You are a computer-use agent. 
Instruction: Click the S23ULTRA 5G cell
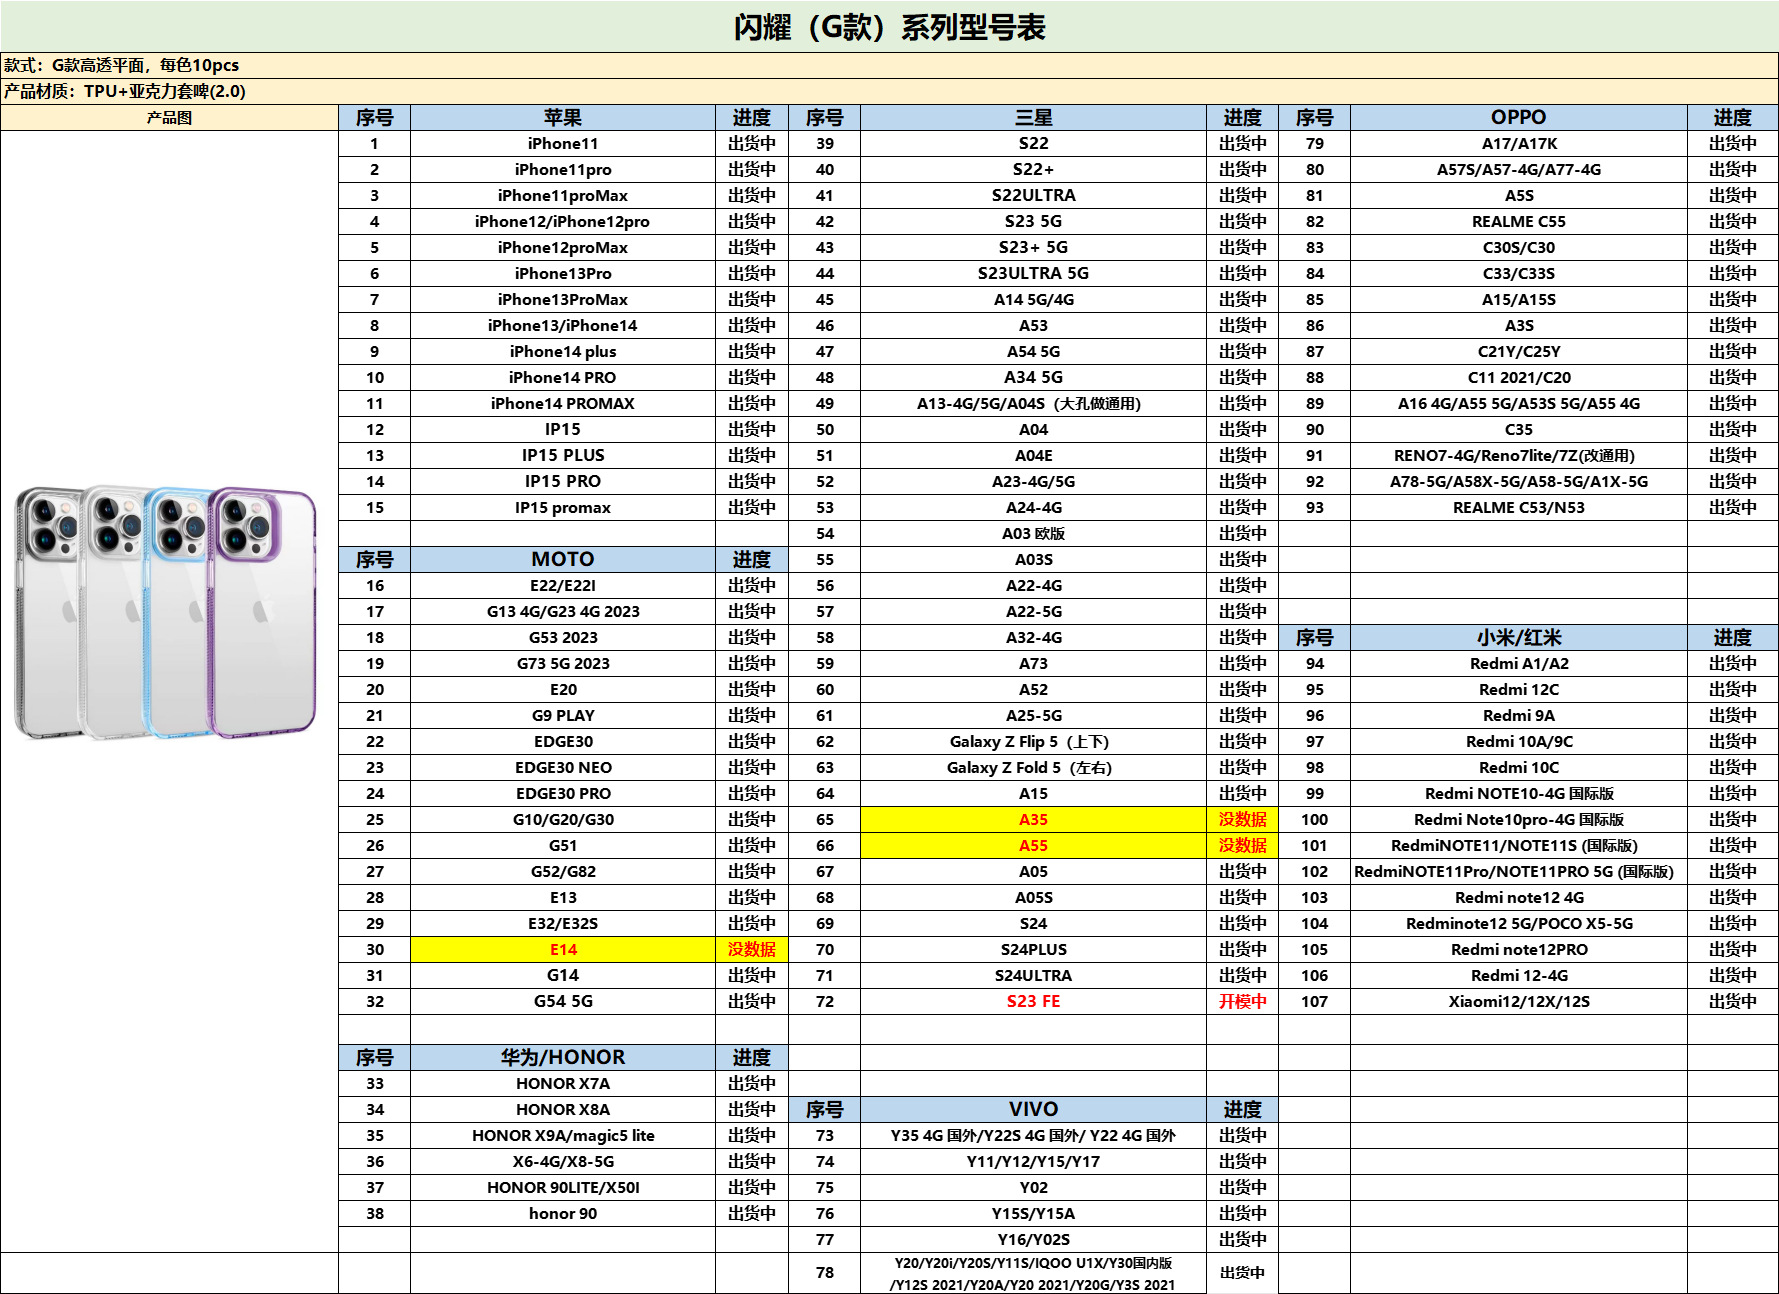pos(1033,274)
